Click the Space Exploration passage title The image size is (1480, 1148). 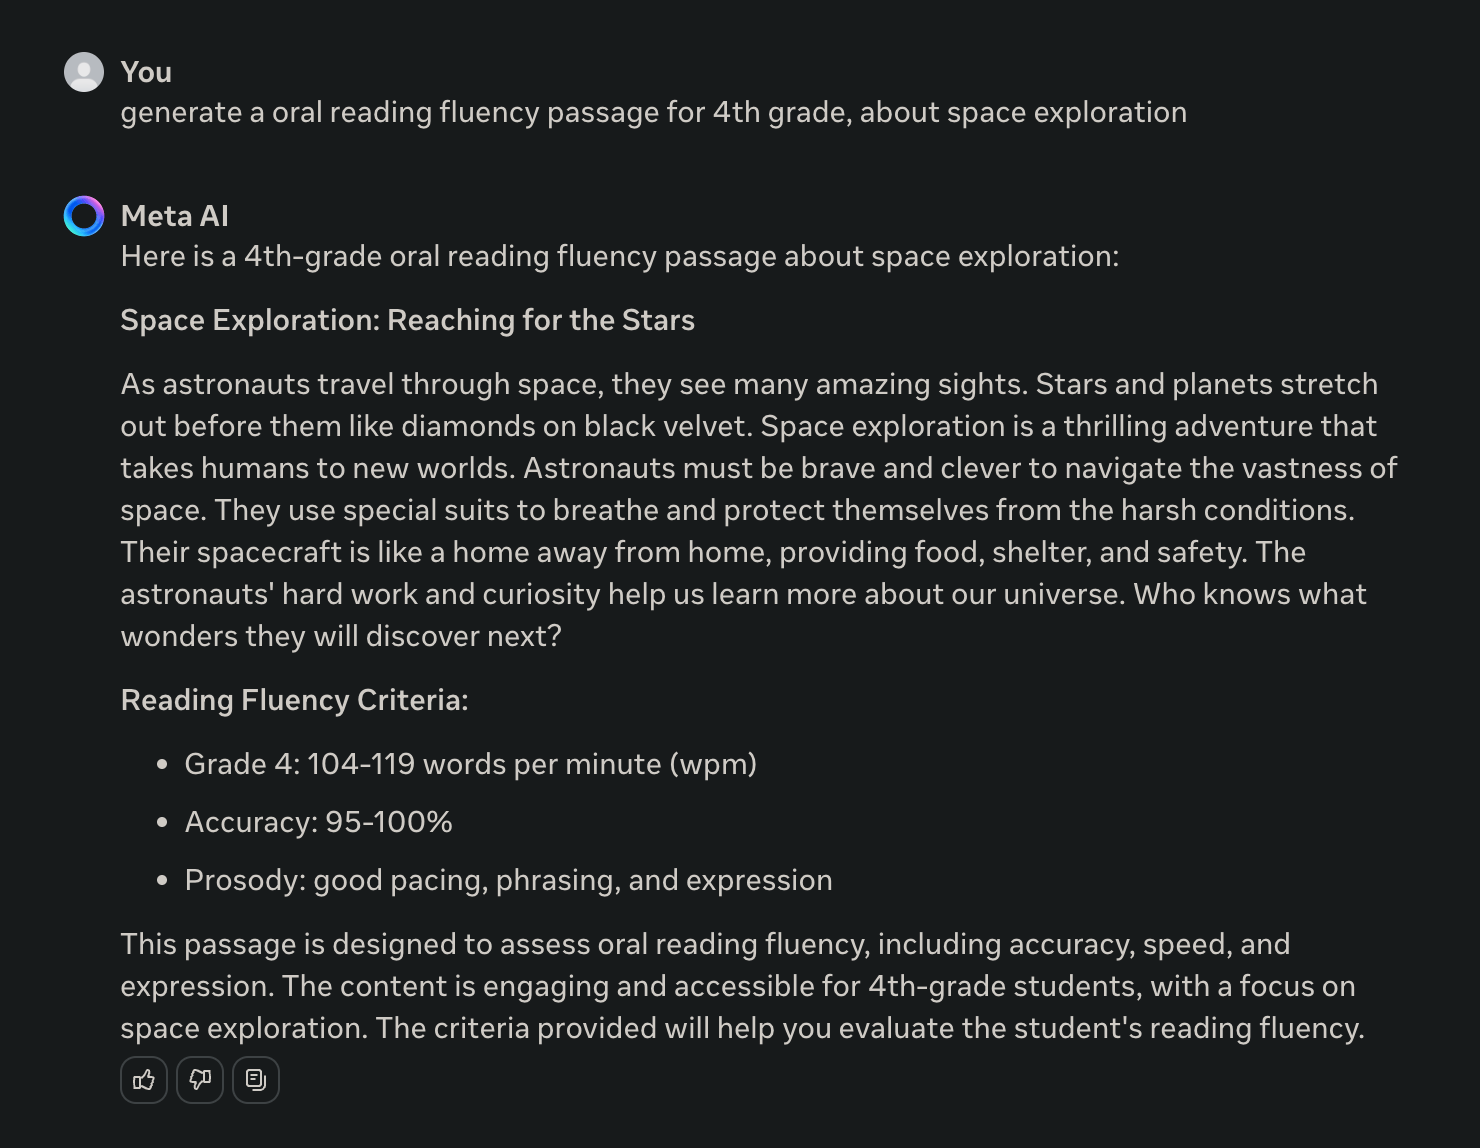408,320
